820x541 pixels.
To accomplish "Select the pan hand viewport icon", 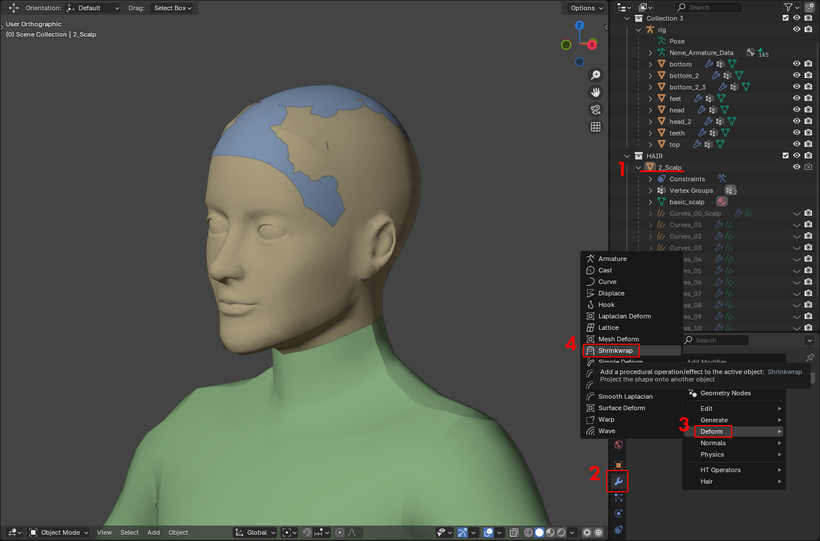I will pyautogui.click(x=595, y=93).
